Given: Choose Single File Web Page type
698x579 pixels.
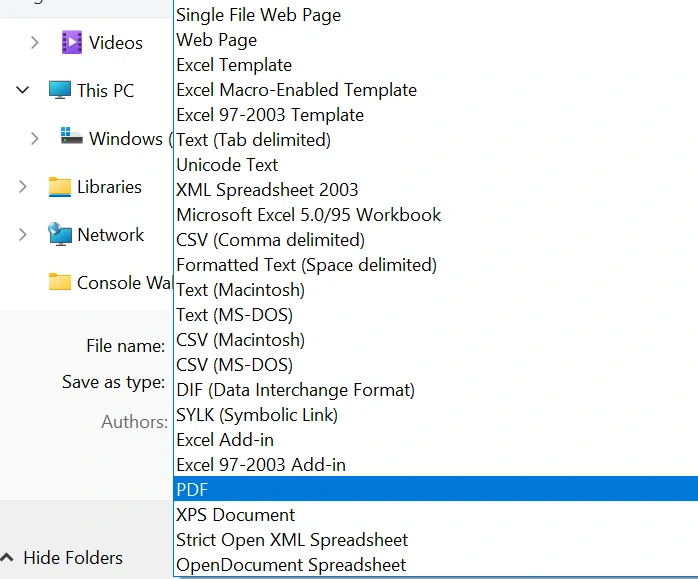Looking at the screenshot, I should point(436,15).
